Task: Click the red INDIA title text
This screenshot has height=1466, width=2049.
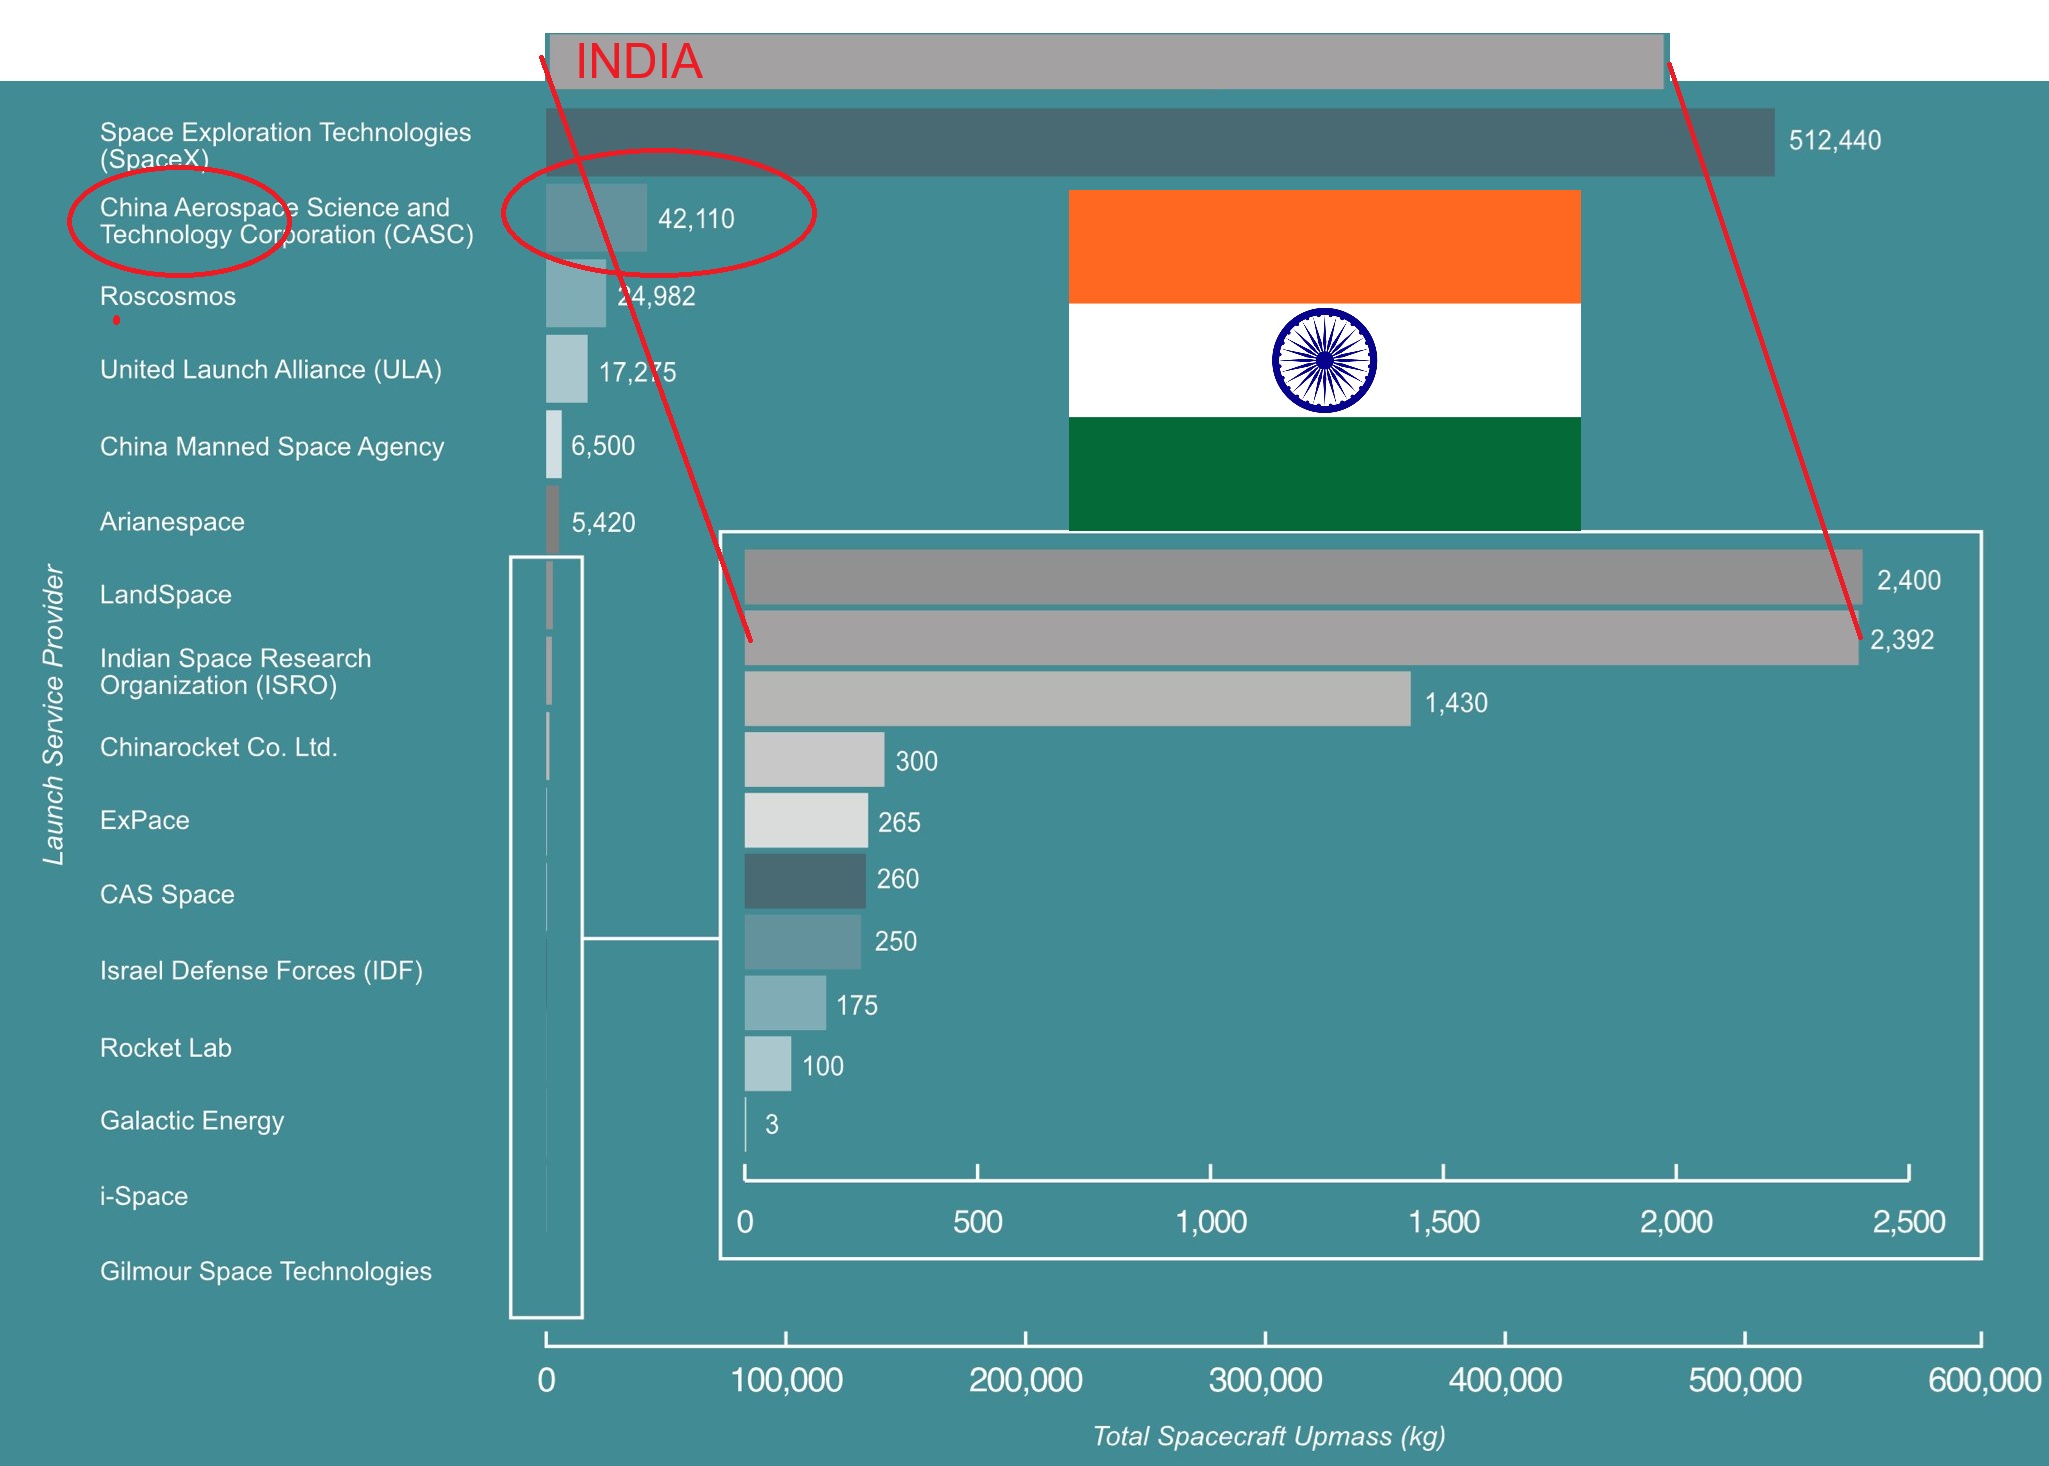Action: coord(639,61)
